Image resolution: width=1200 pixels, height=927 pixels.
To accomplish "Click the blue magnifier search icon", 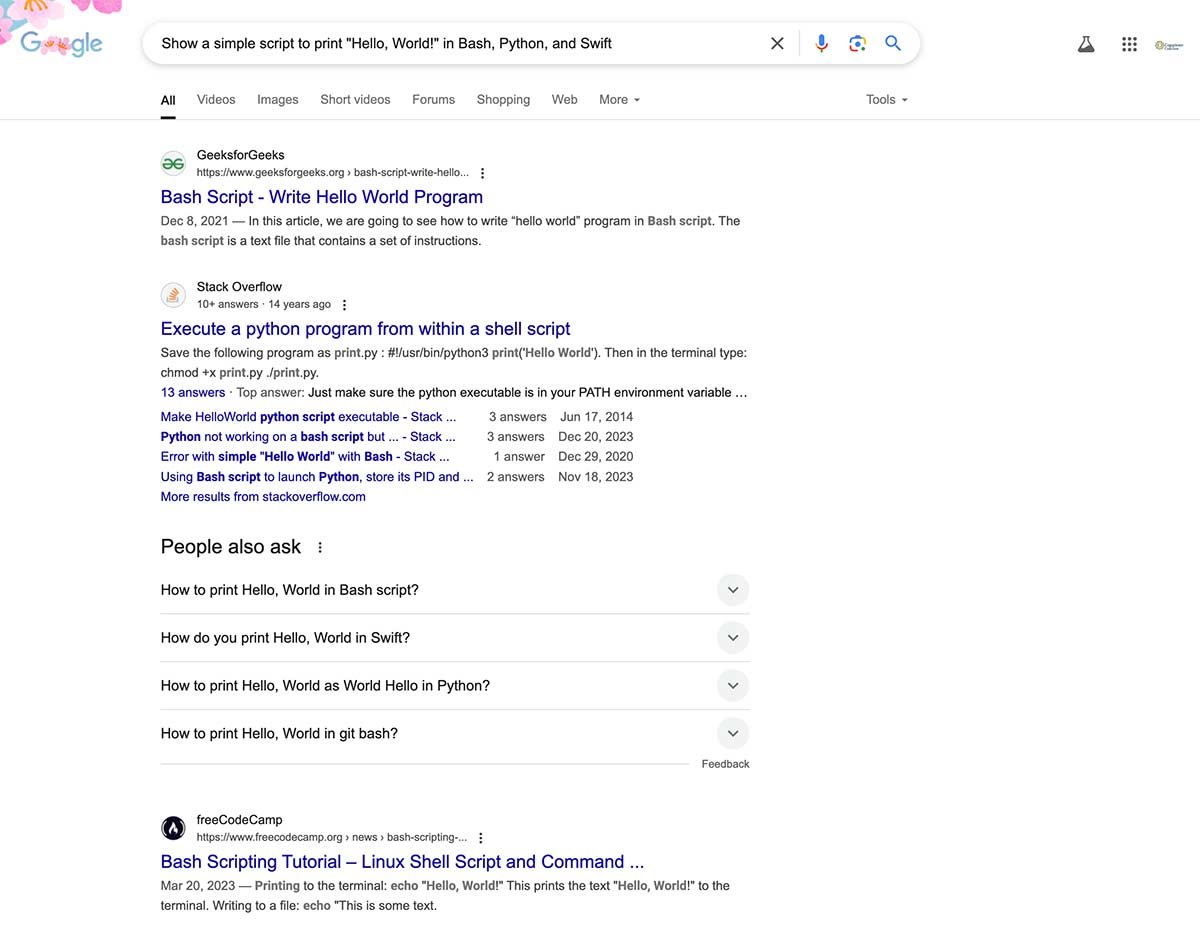I will coord(893,44).
